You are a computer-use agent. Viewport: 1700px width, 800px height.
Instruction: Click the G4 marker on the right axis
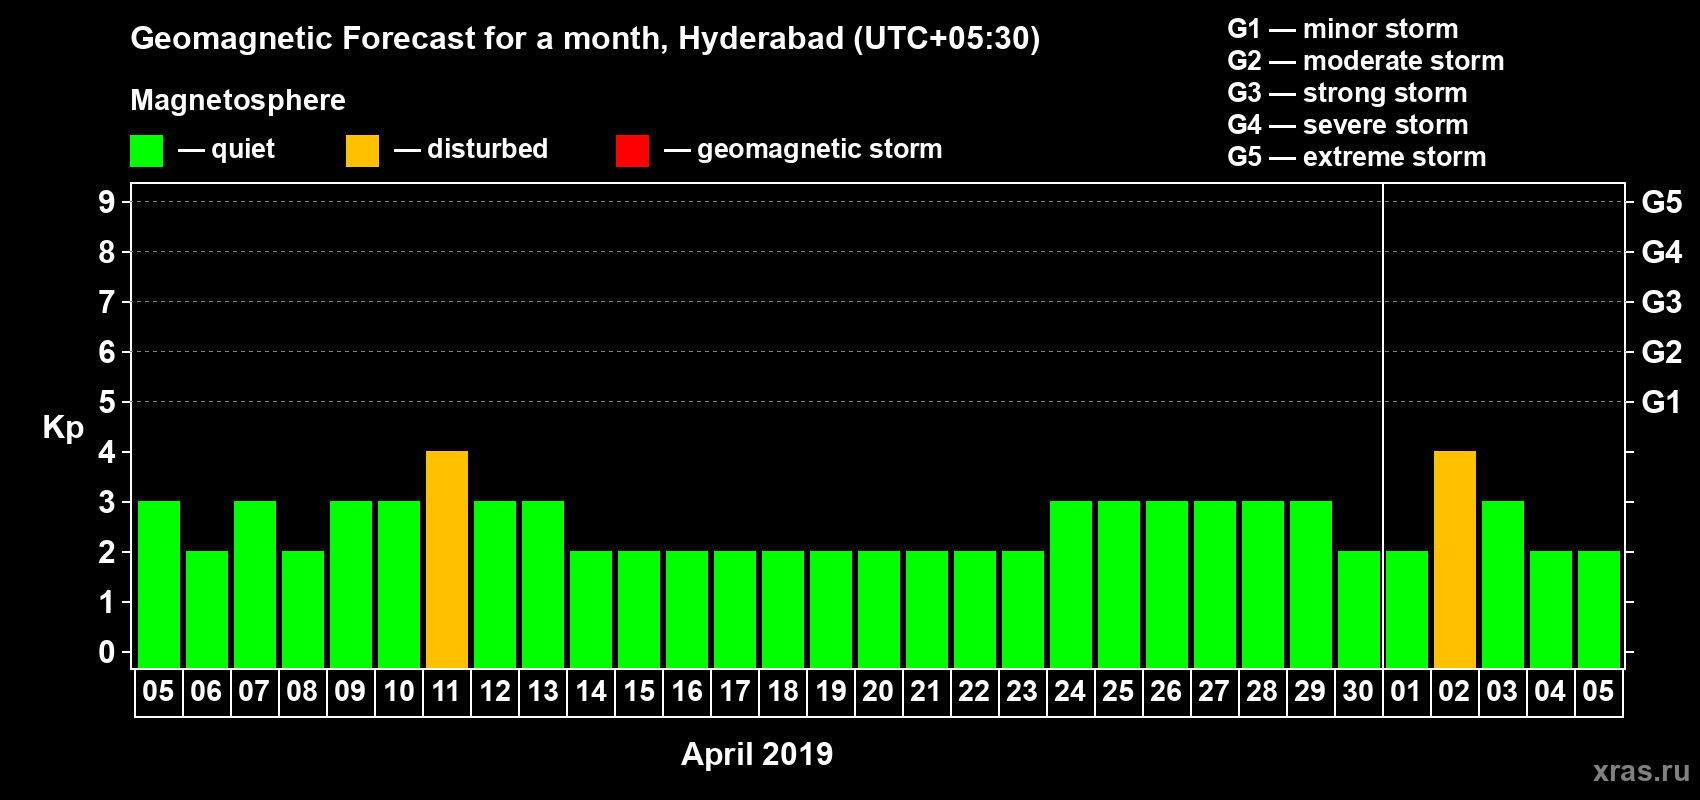pos(1661,252)
